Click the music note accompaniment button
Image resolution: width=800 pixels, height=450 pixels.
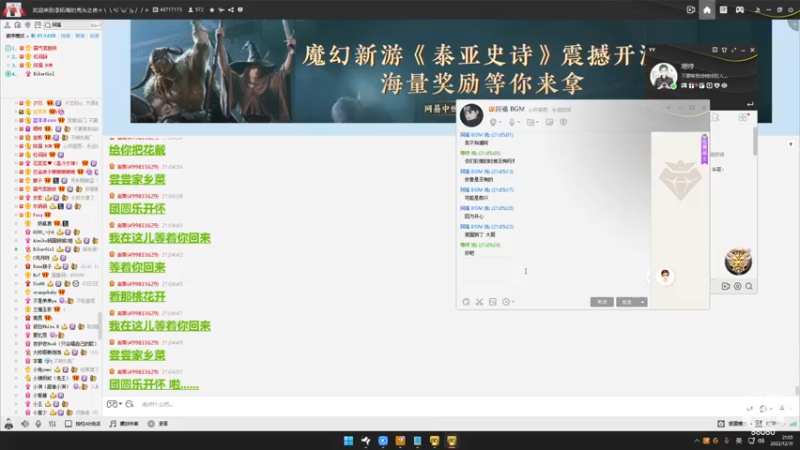pyautogui.click(x=124, y=424)
